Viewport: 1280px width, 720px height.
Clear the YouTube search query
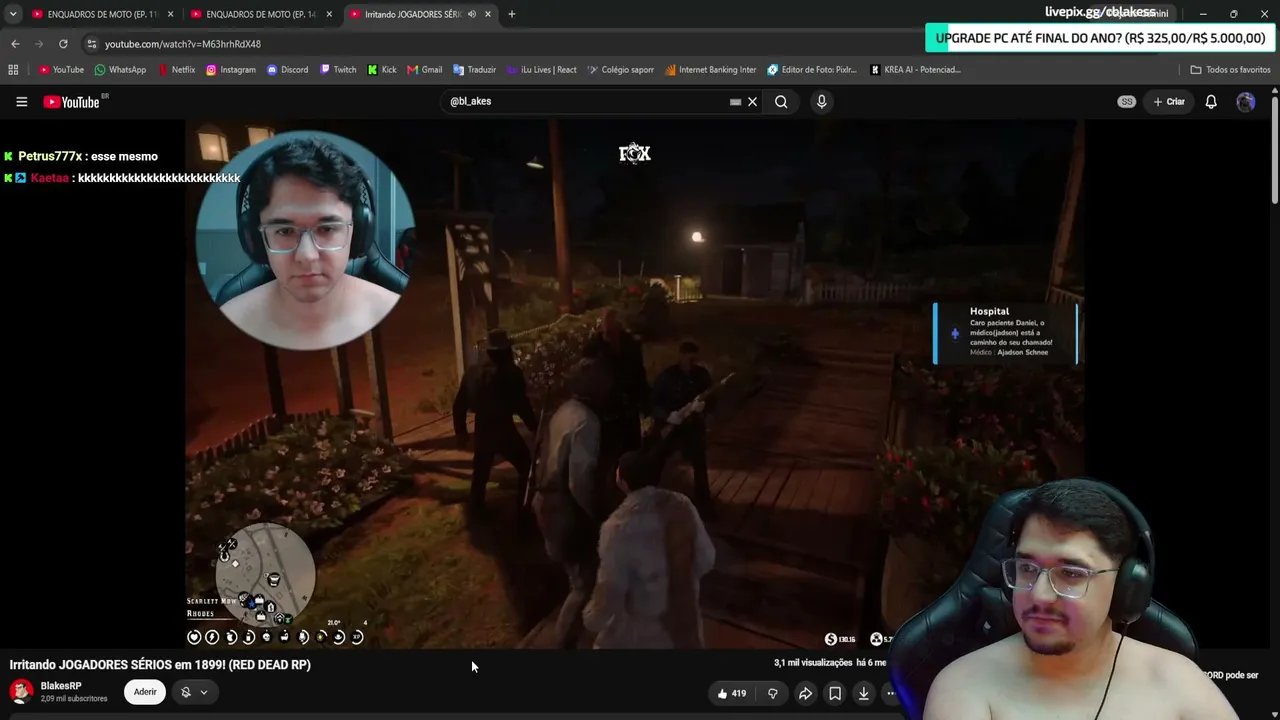point(753,101)
